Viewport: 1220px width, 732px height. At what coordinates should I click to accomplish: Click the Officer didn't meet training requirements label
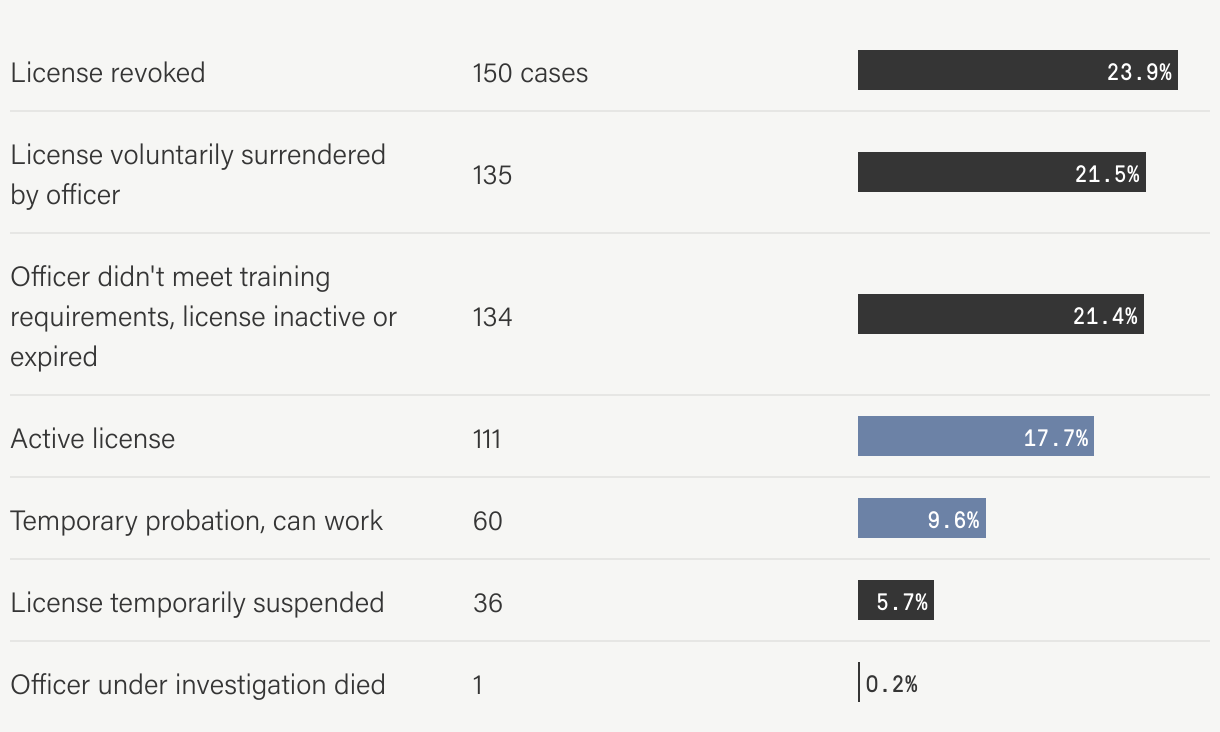pos(204,316)
